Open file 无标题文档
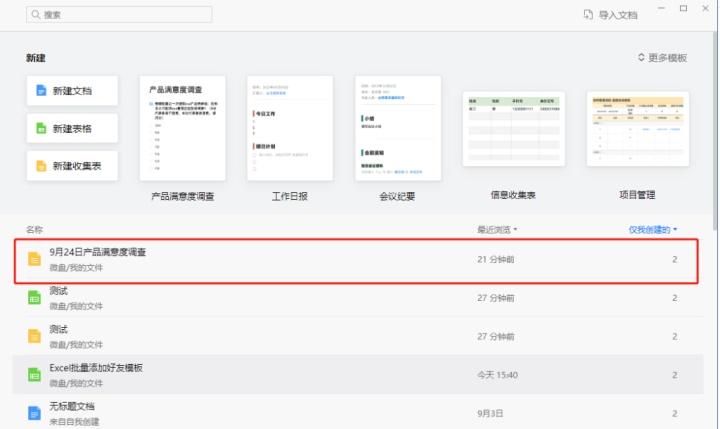The width and height of the screenshot is (720, 429). [358, 412]
